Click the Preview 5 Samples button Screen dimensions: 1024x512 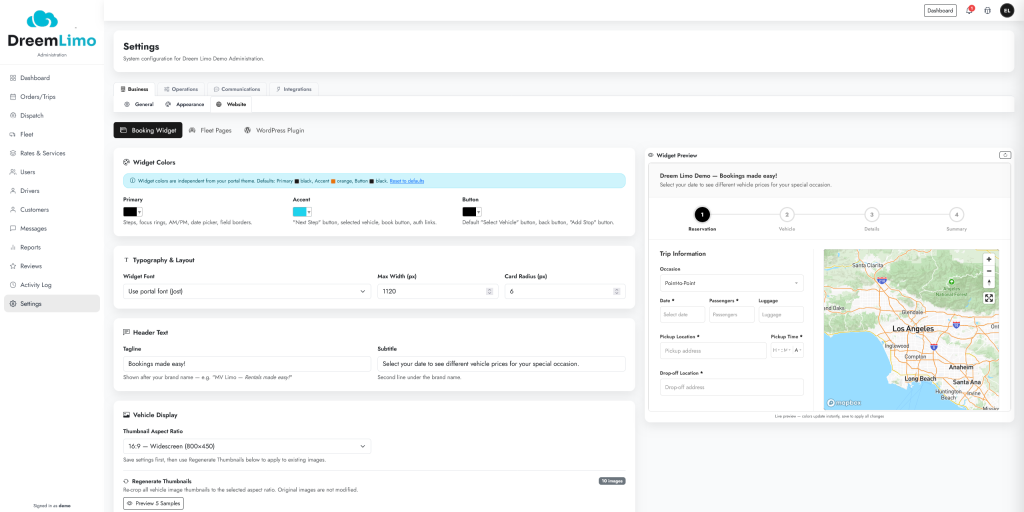(153, 504)
